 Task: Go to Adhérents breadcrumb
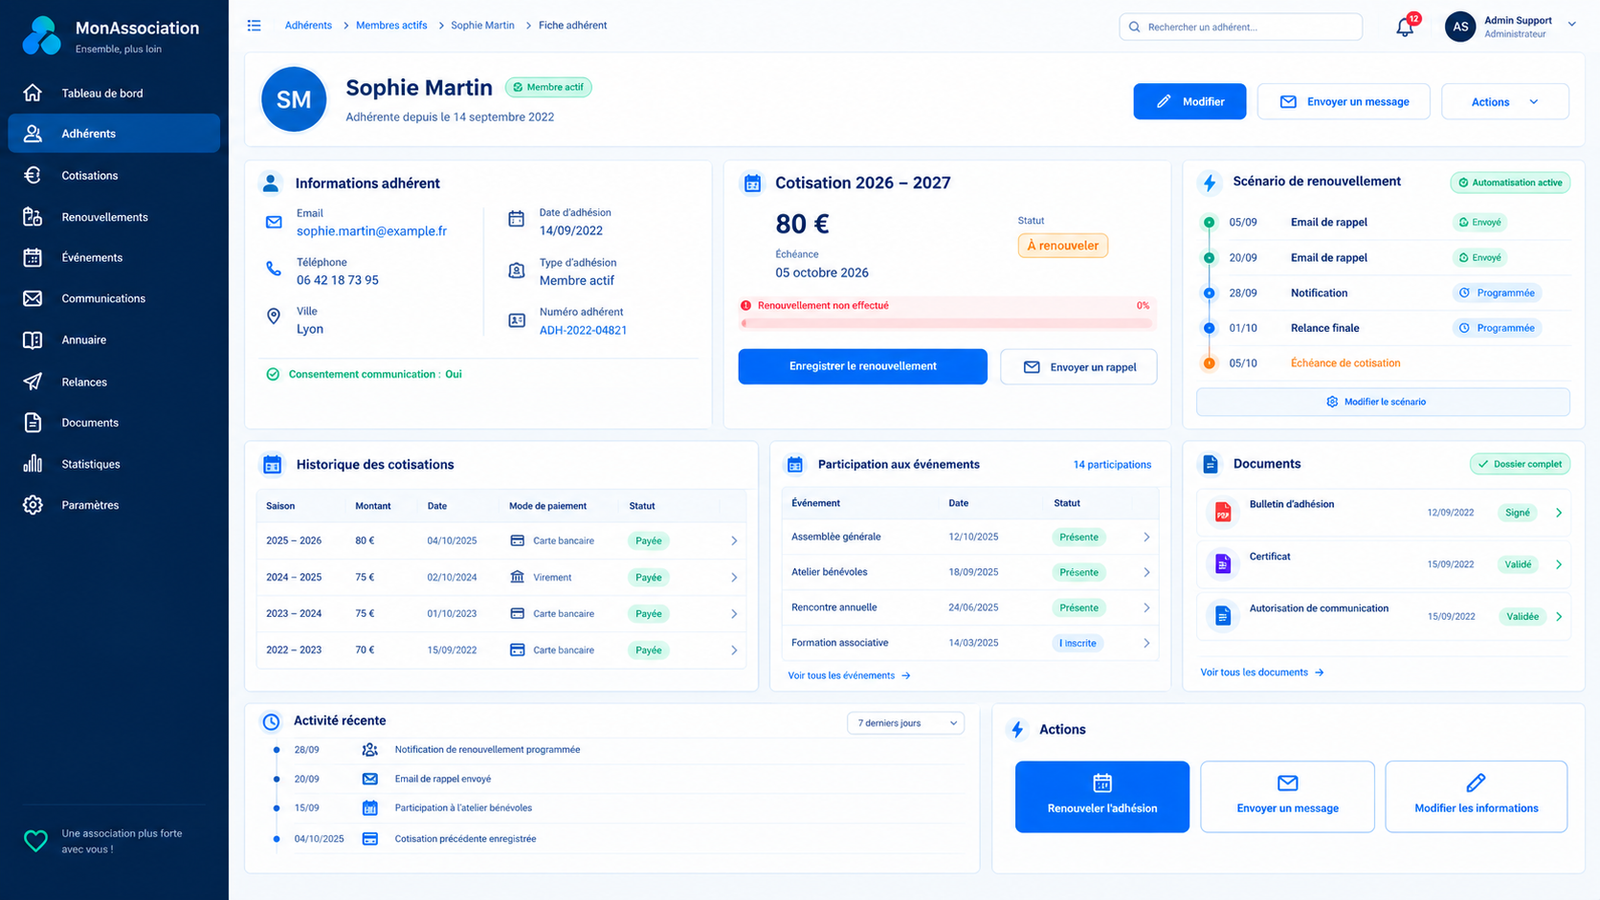(x=308, y=25)
